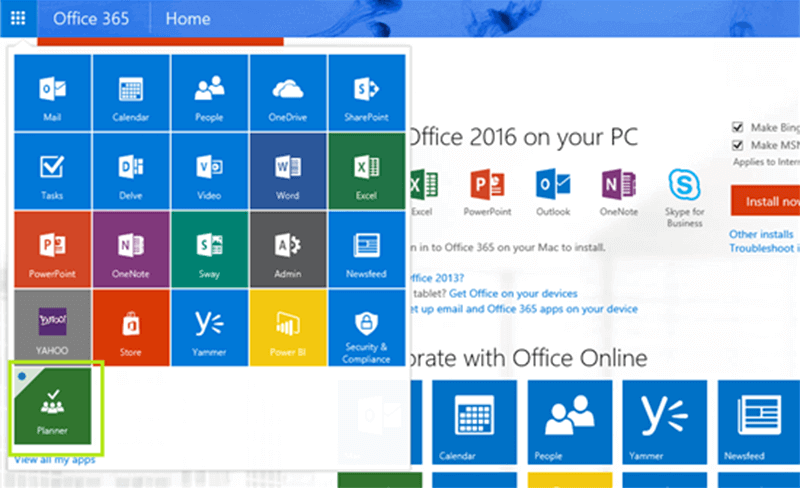Click Home in the top bar

(188, 18)
